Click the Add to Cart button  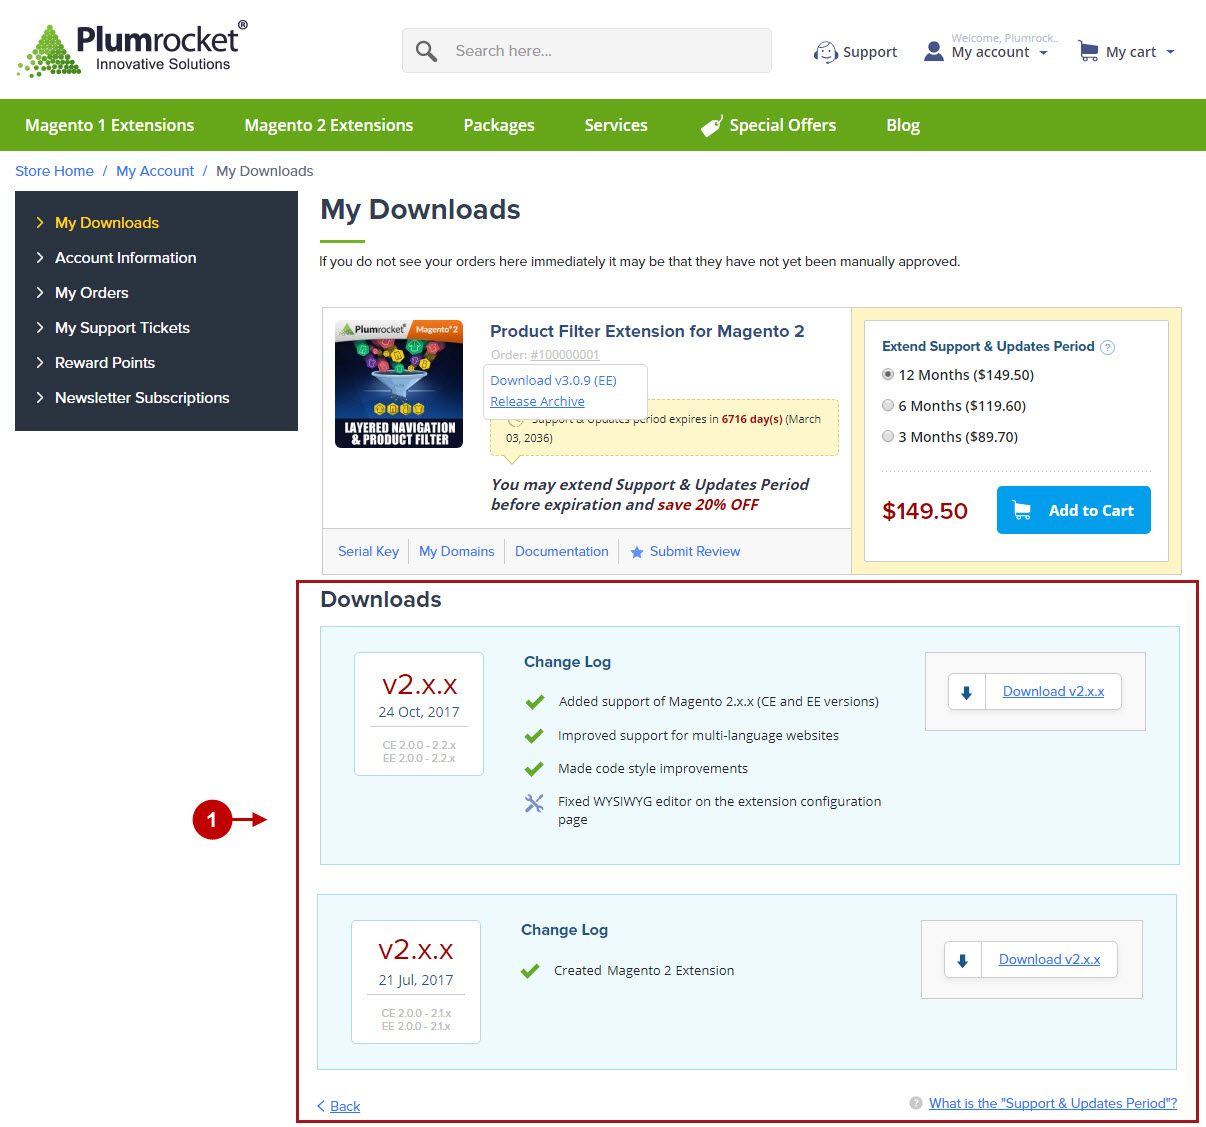1074,510
